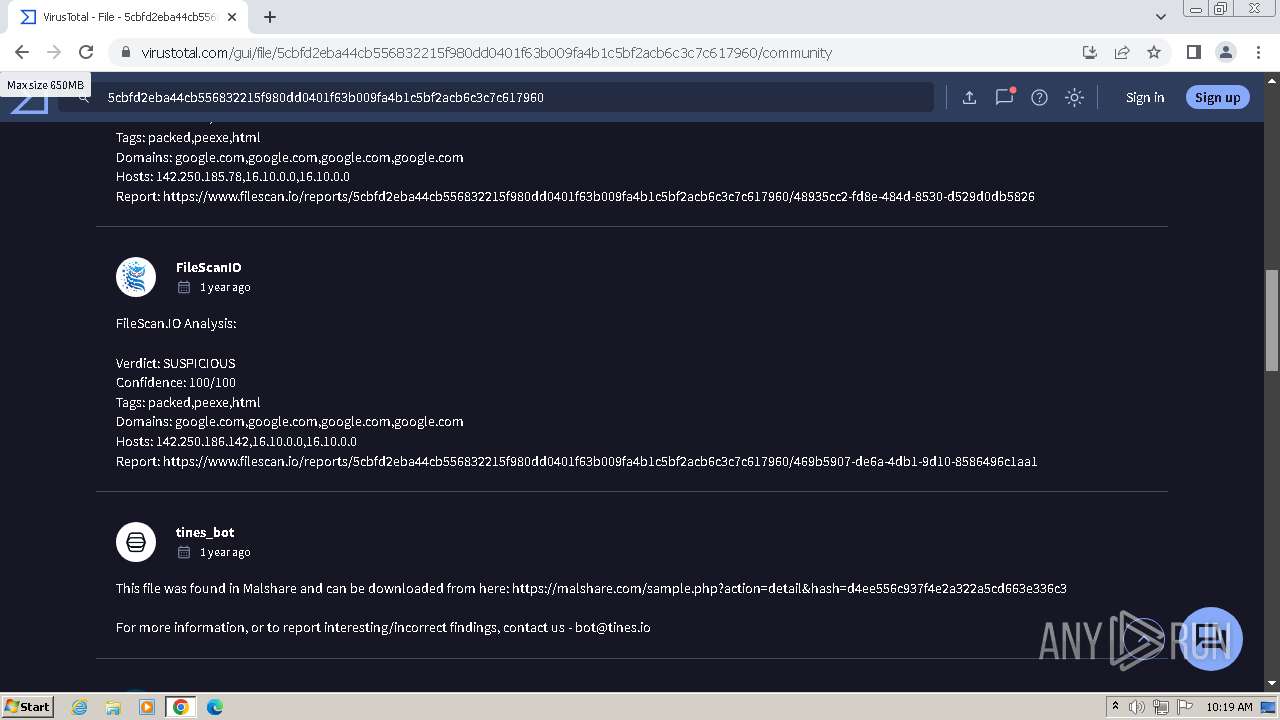Viewport: 1280px width, 720px height.
Task: Open second filescan.io report link ending c1aa1
Action: (x=600, y=461)
